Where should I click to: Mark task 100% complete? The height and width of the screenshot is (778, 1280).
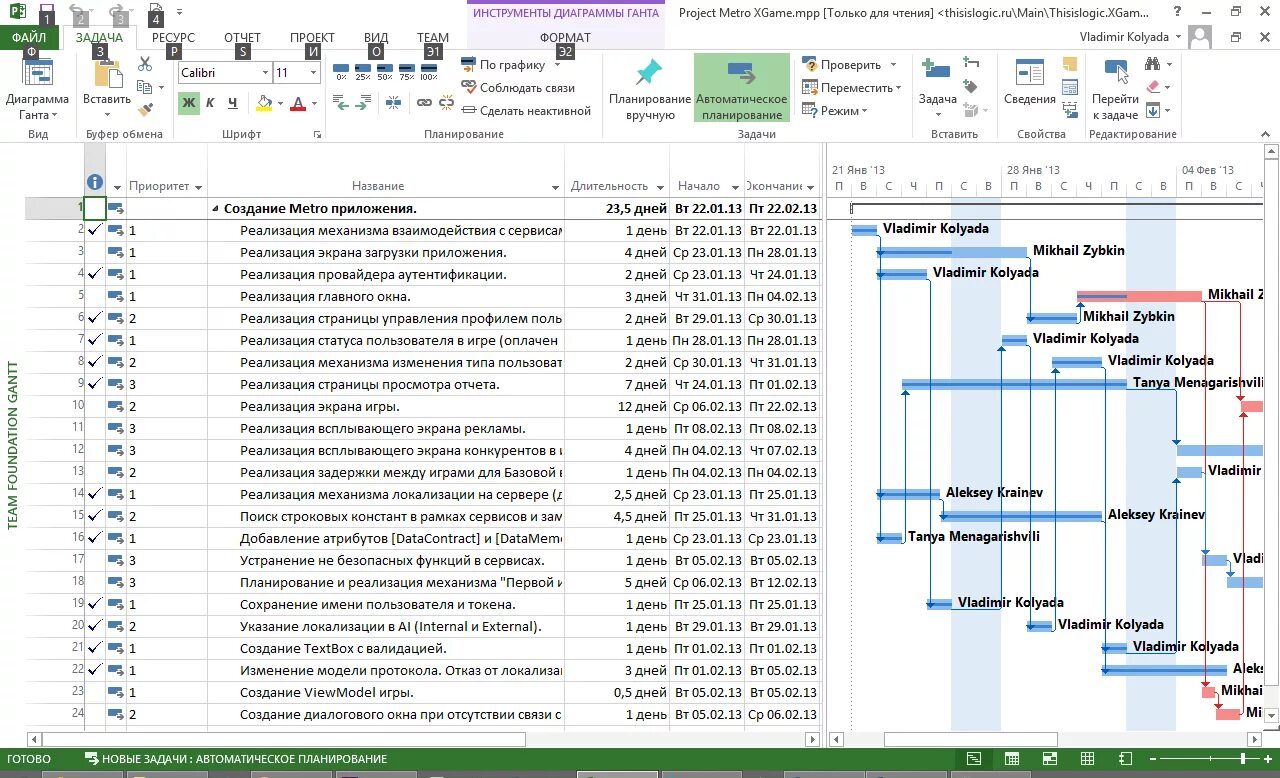tap(429, 71)
